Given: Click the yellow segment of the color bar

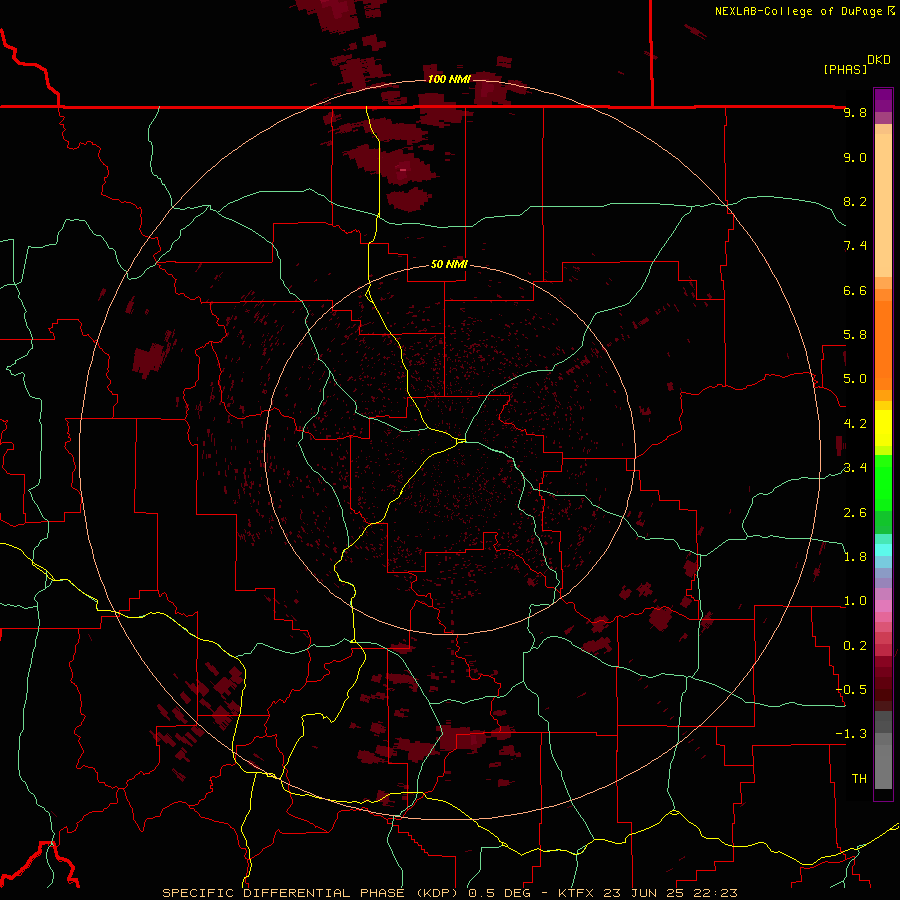Looking at the screenshot, I should click(883, 428).
